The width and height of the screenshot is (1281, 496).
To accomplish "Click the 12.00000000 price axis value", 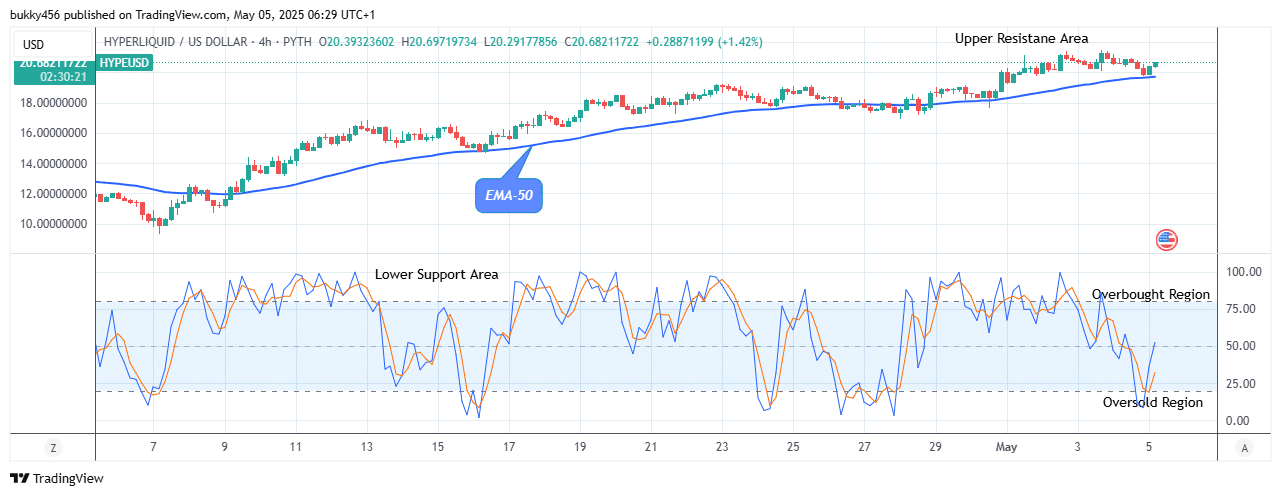I will point(53,194).
